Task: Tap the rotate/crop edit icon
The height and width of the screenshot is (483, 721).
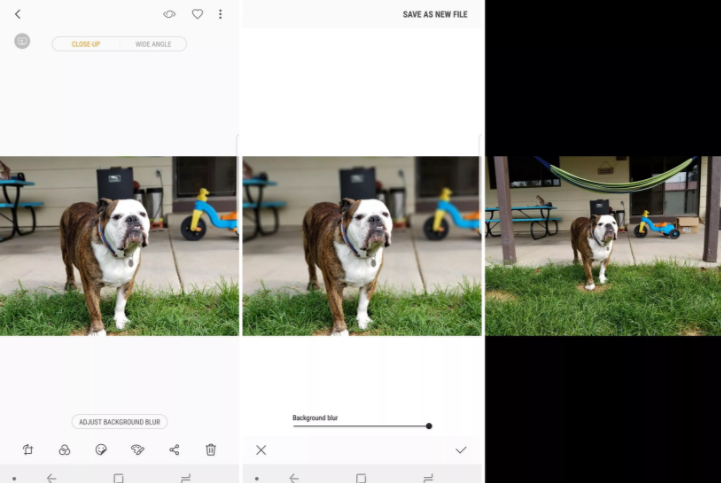Action: pos(27,450)
